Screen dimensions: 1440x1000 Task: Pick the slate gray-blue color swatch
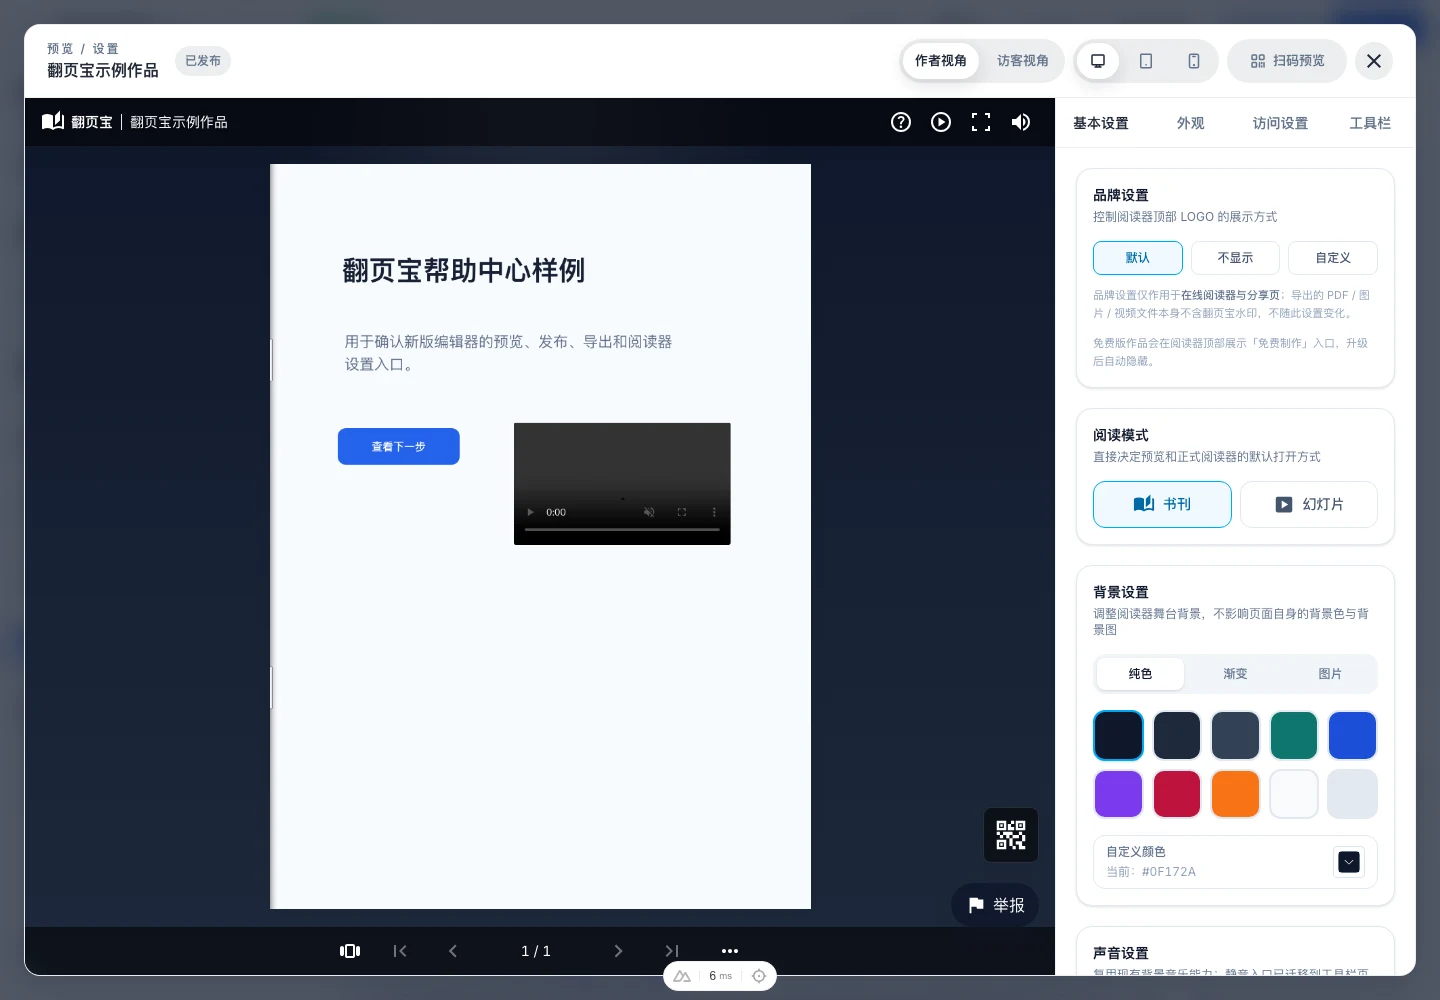(x=1235, y=736)
